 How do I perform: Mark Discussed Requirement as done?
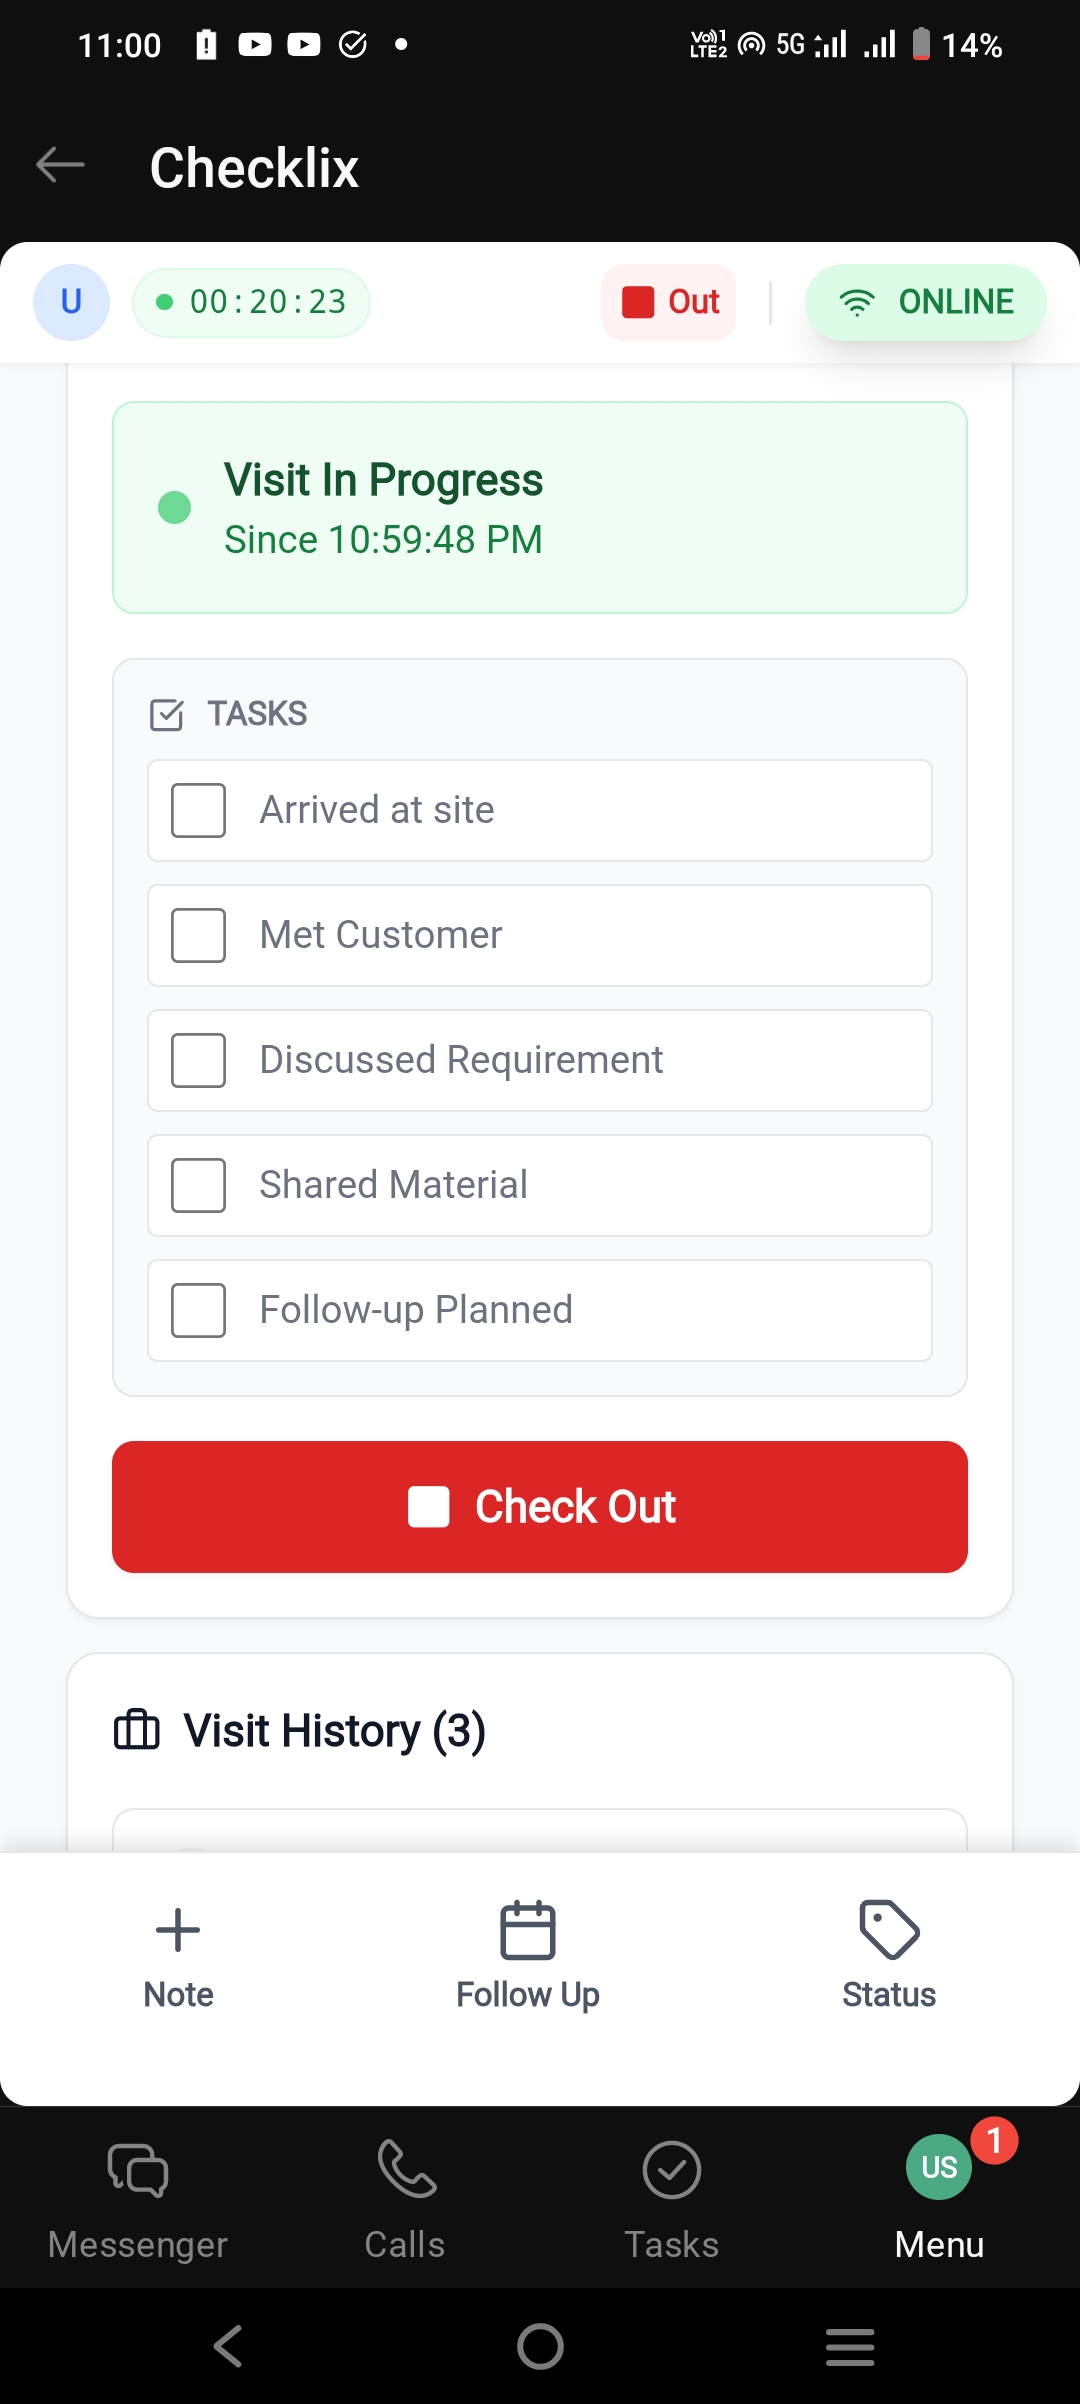(198, 1060)
